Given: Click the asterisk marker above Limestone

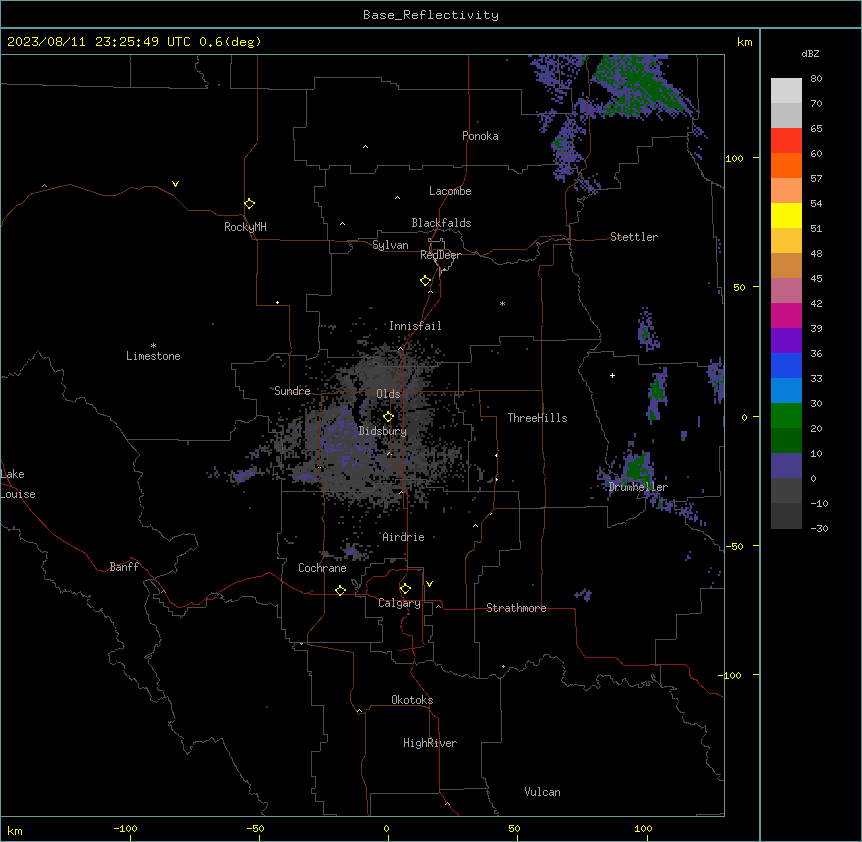Looking at the screenshot, I should click(x=153, y=346).
